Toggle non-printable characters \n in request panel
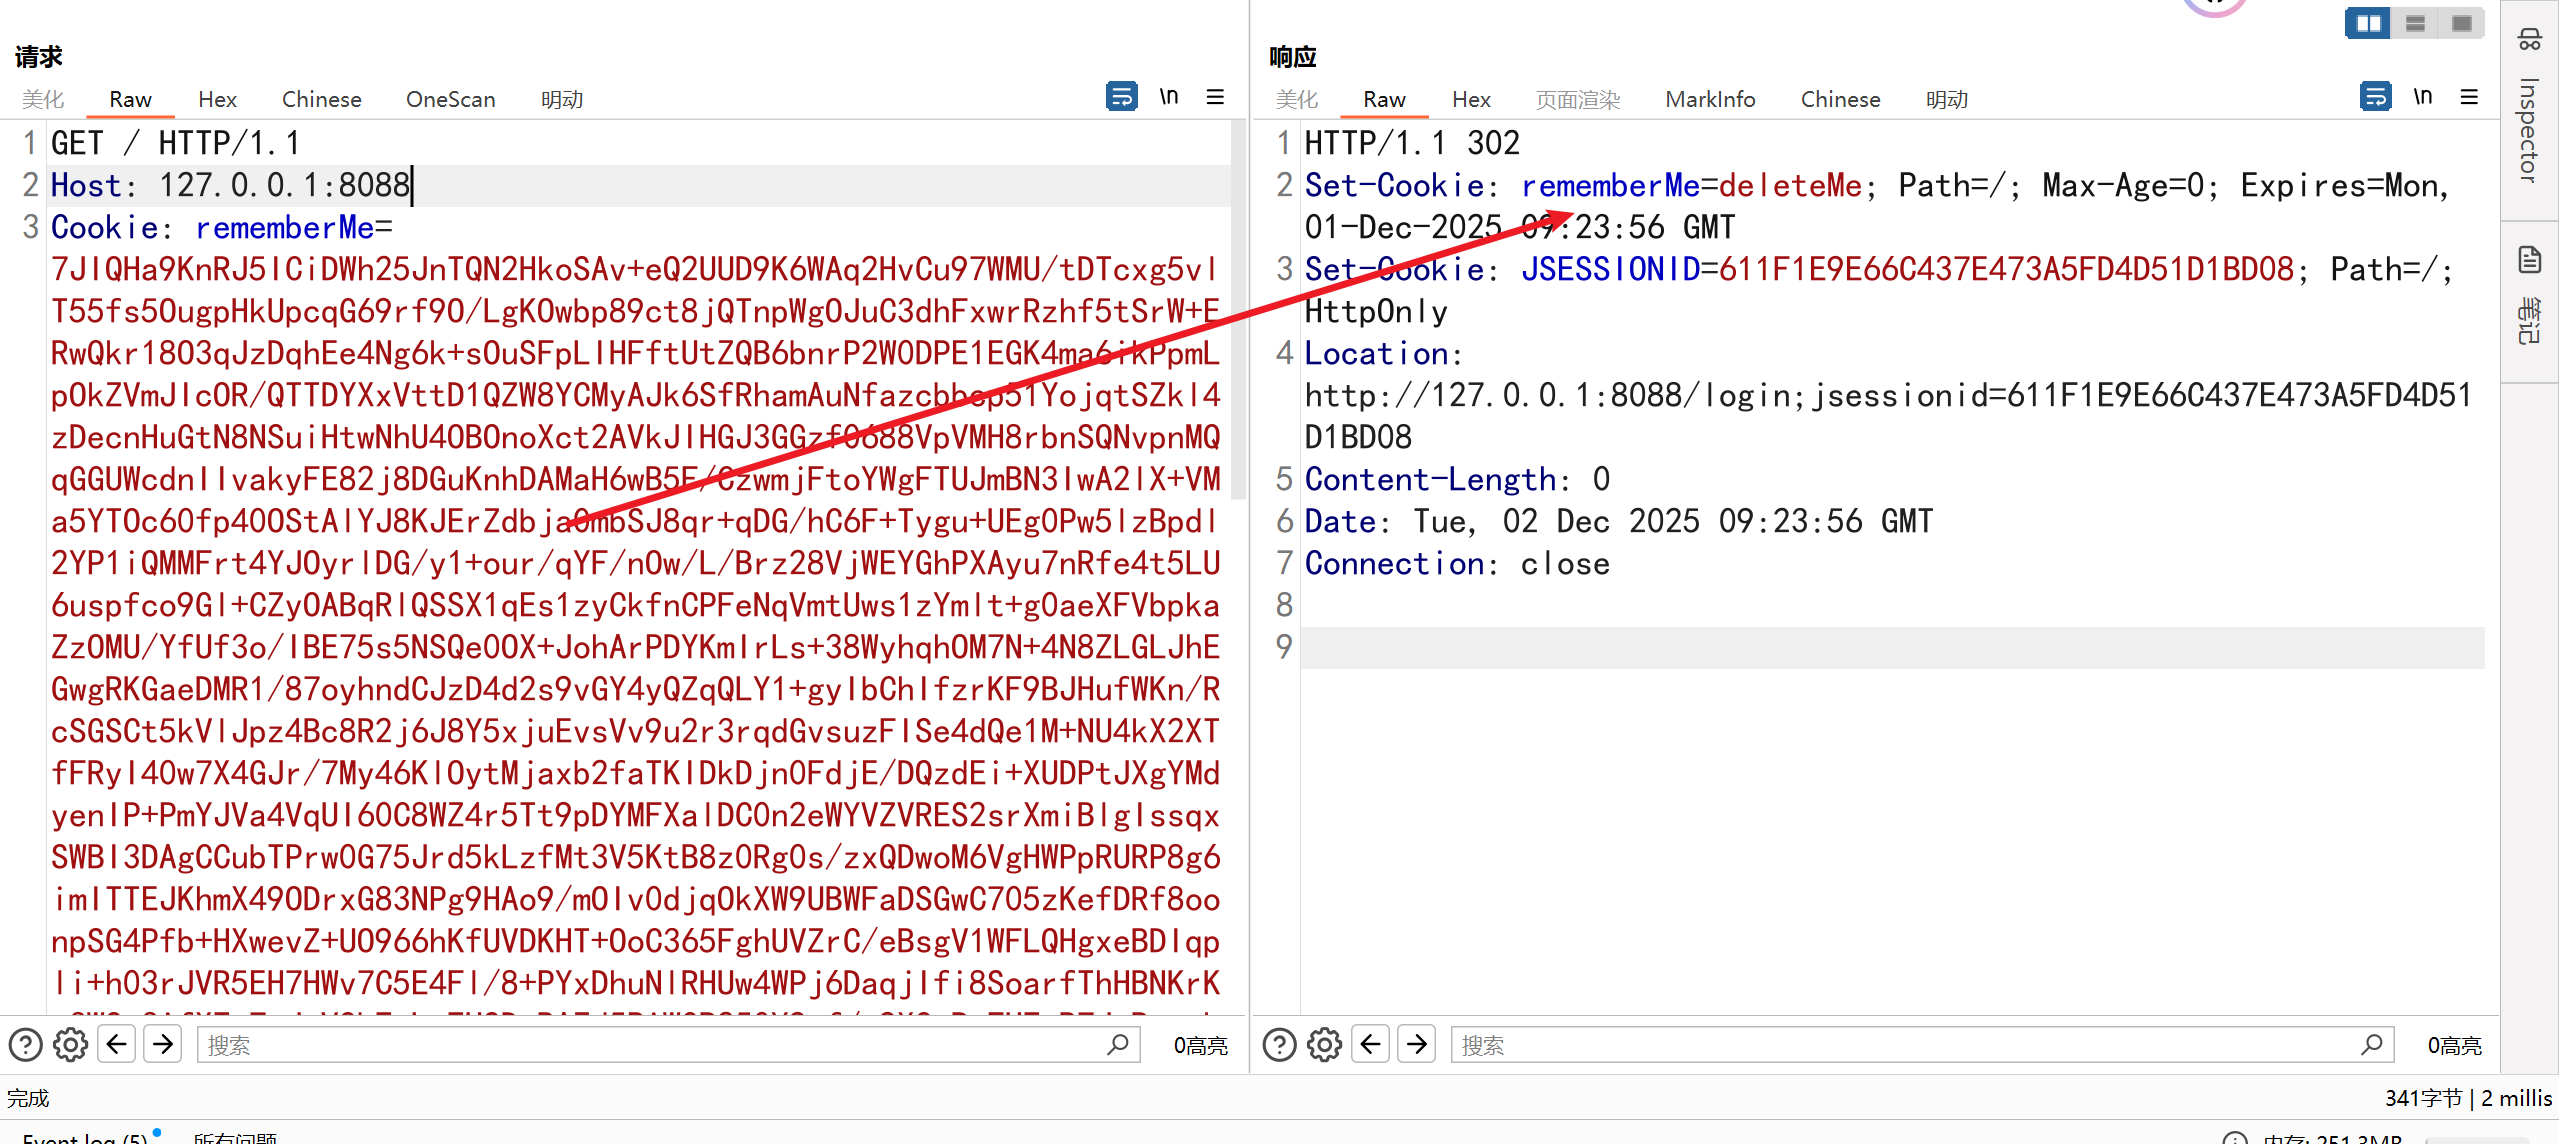Image resolution: width=2560 pixels, height=1144 pixels. pyautogui.click(x=1168, y=97)
